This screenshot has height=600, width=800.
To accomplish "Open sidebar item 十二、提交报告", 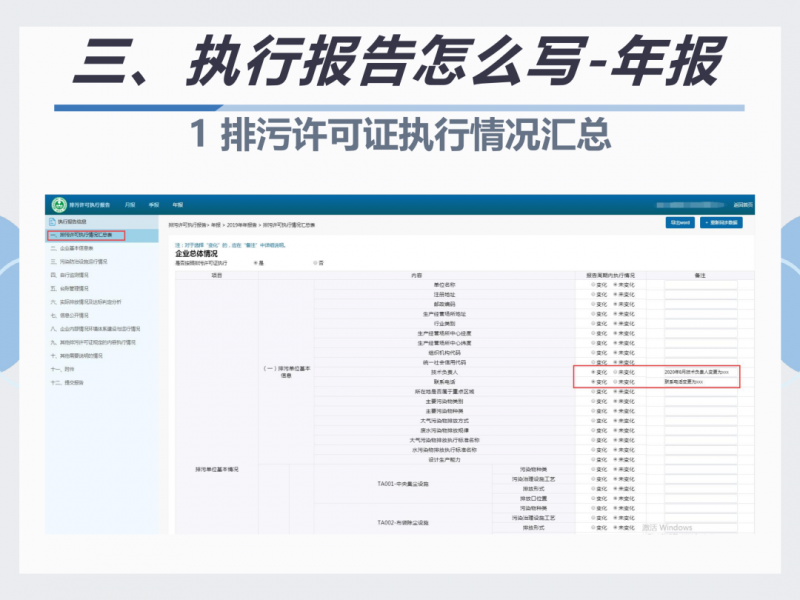I will 67,382.
